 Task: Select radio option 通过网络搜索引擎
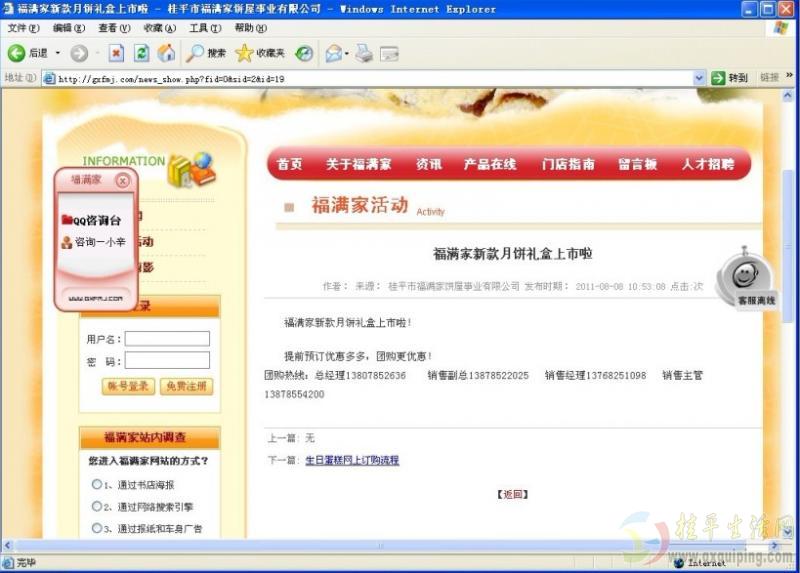(96, 506)
